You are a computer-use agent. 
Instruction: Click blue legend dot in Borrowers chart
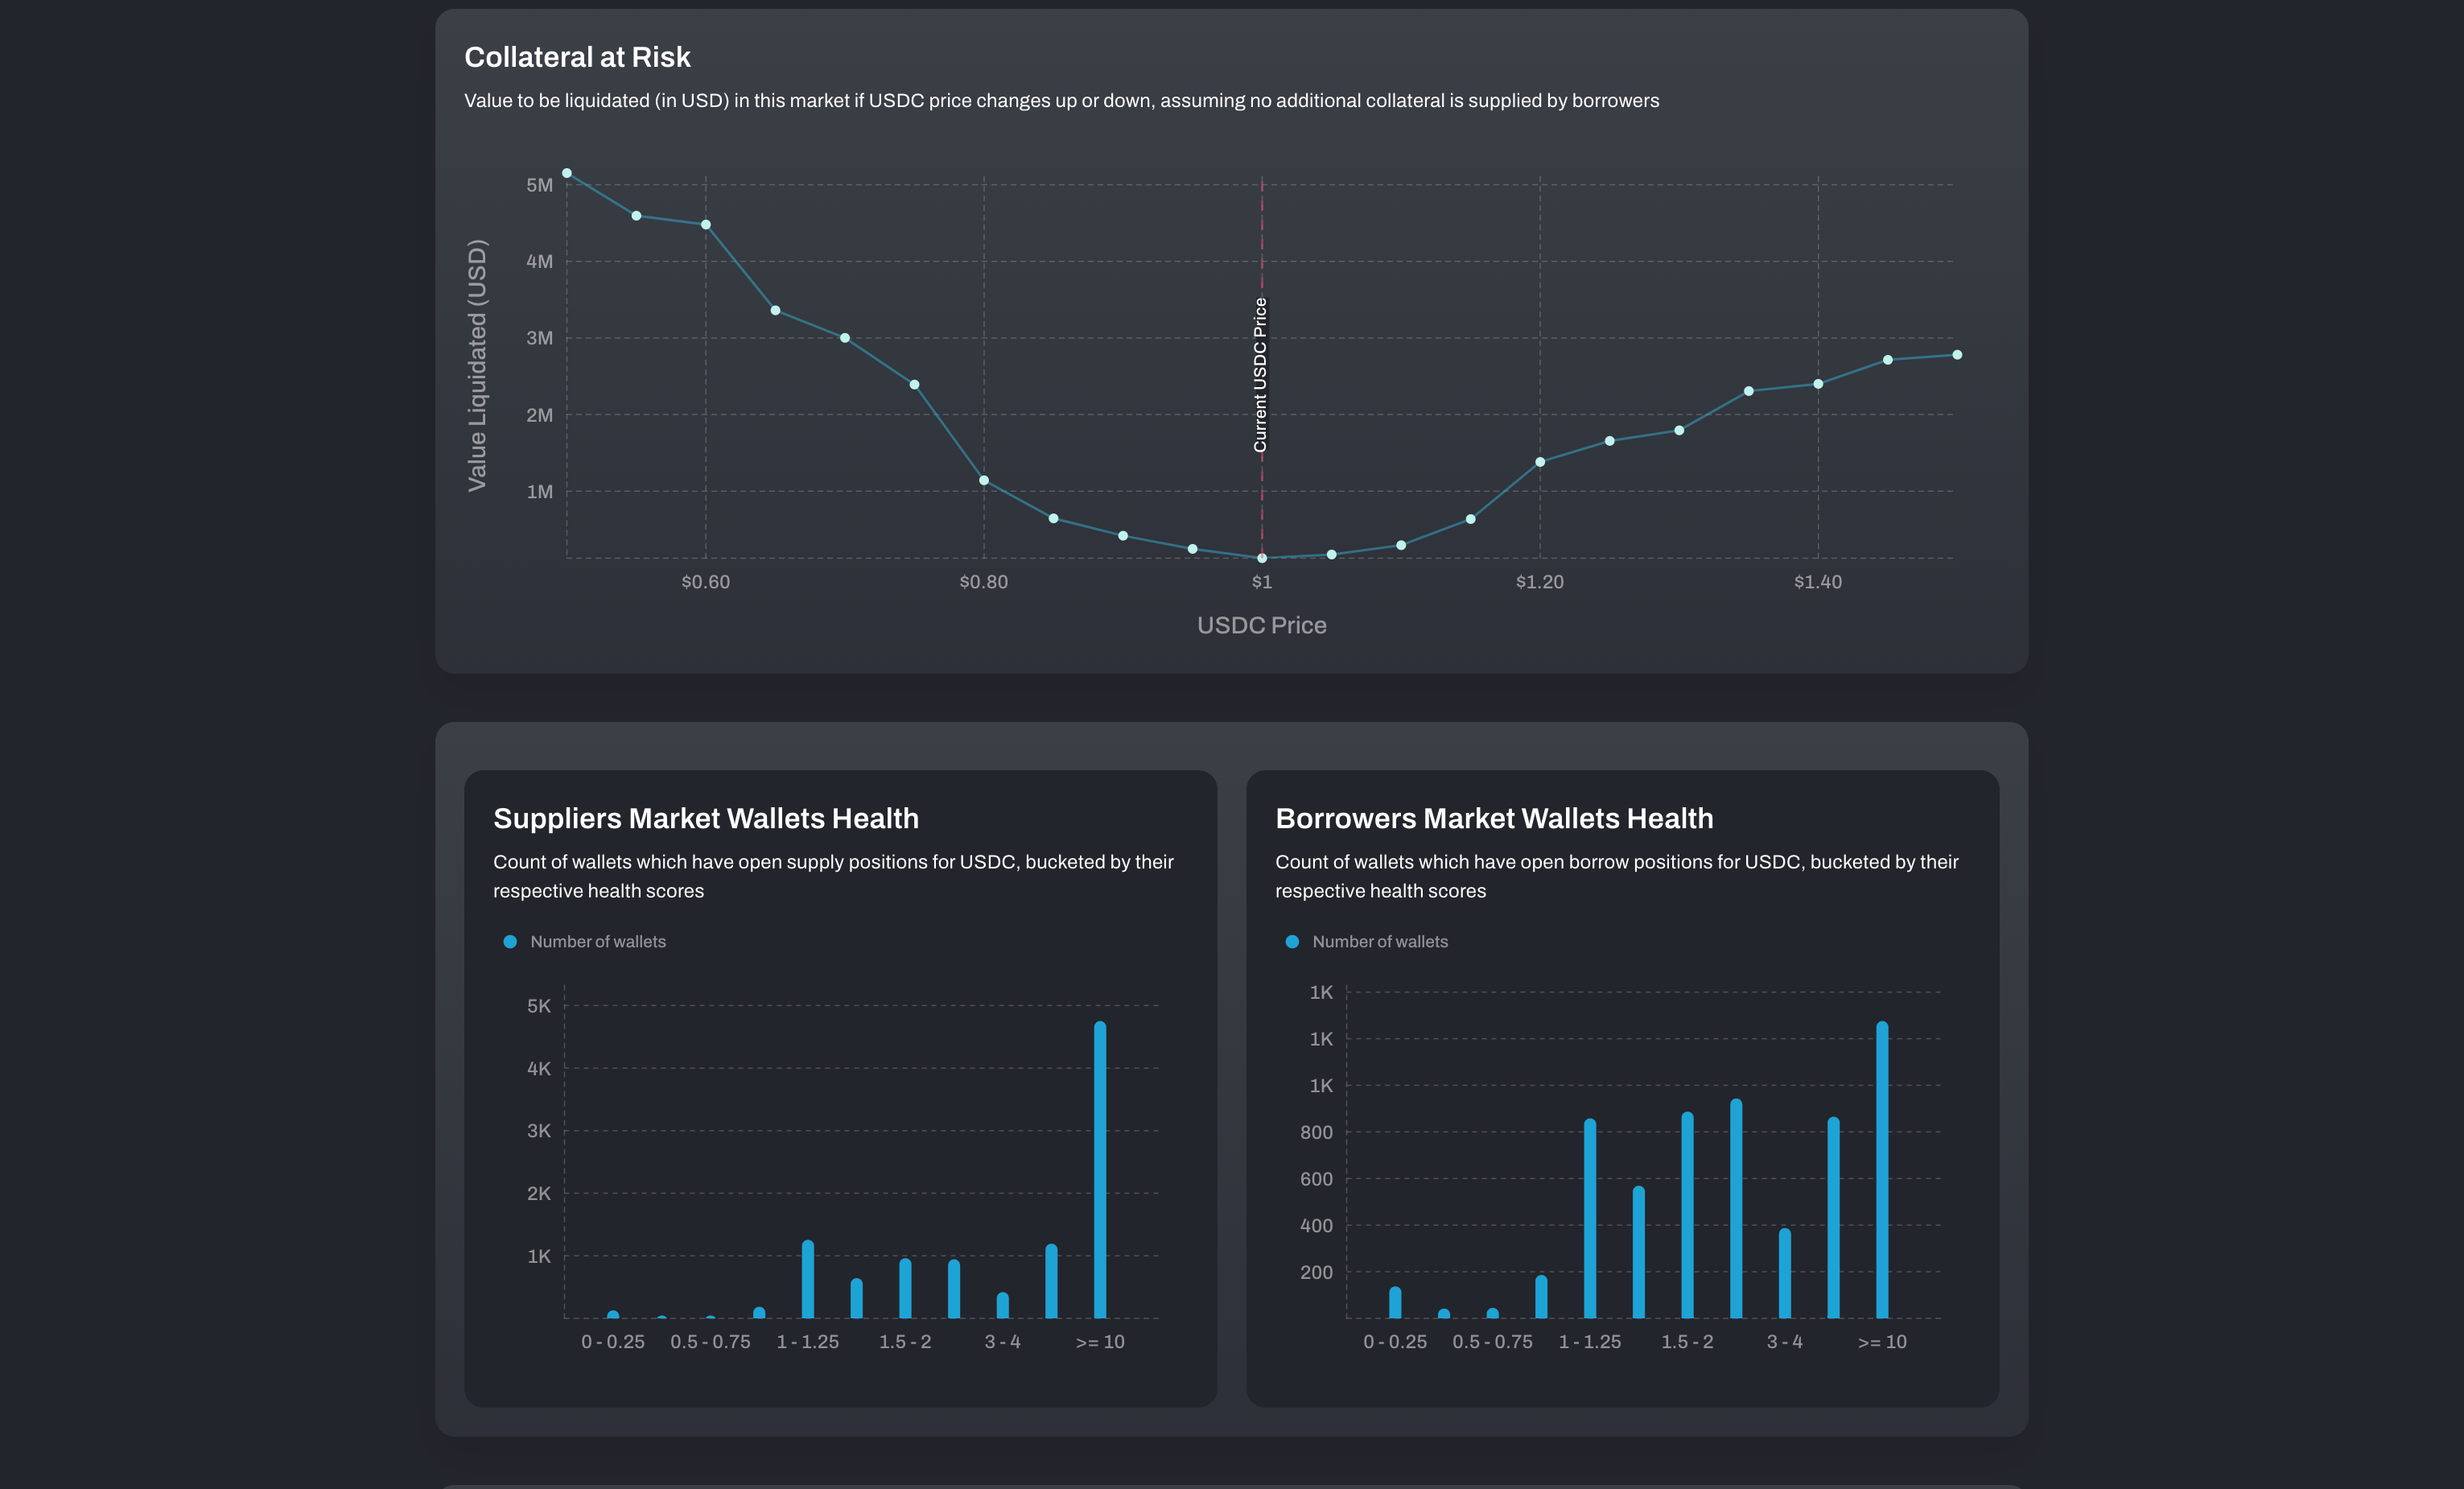click(1292, 941)
